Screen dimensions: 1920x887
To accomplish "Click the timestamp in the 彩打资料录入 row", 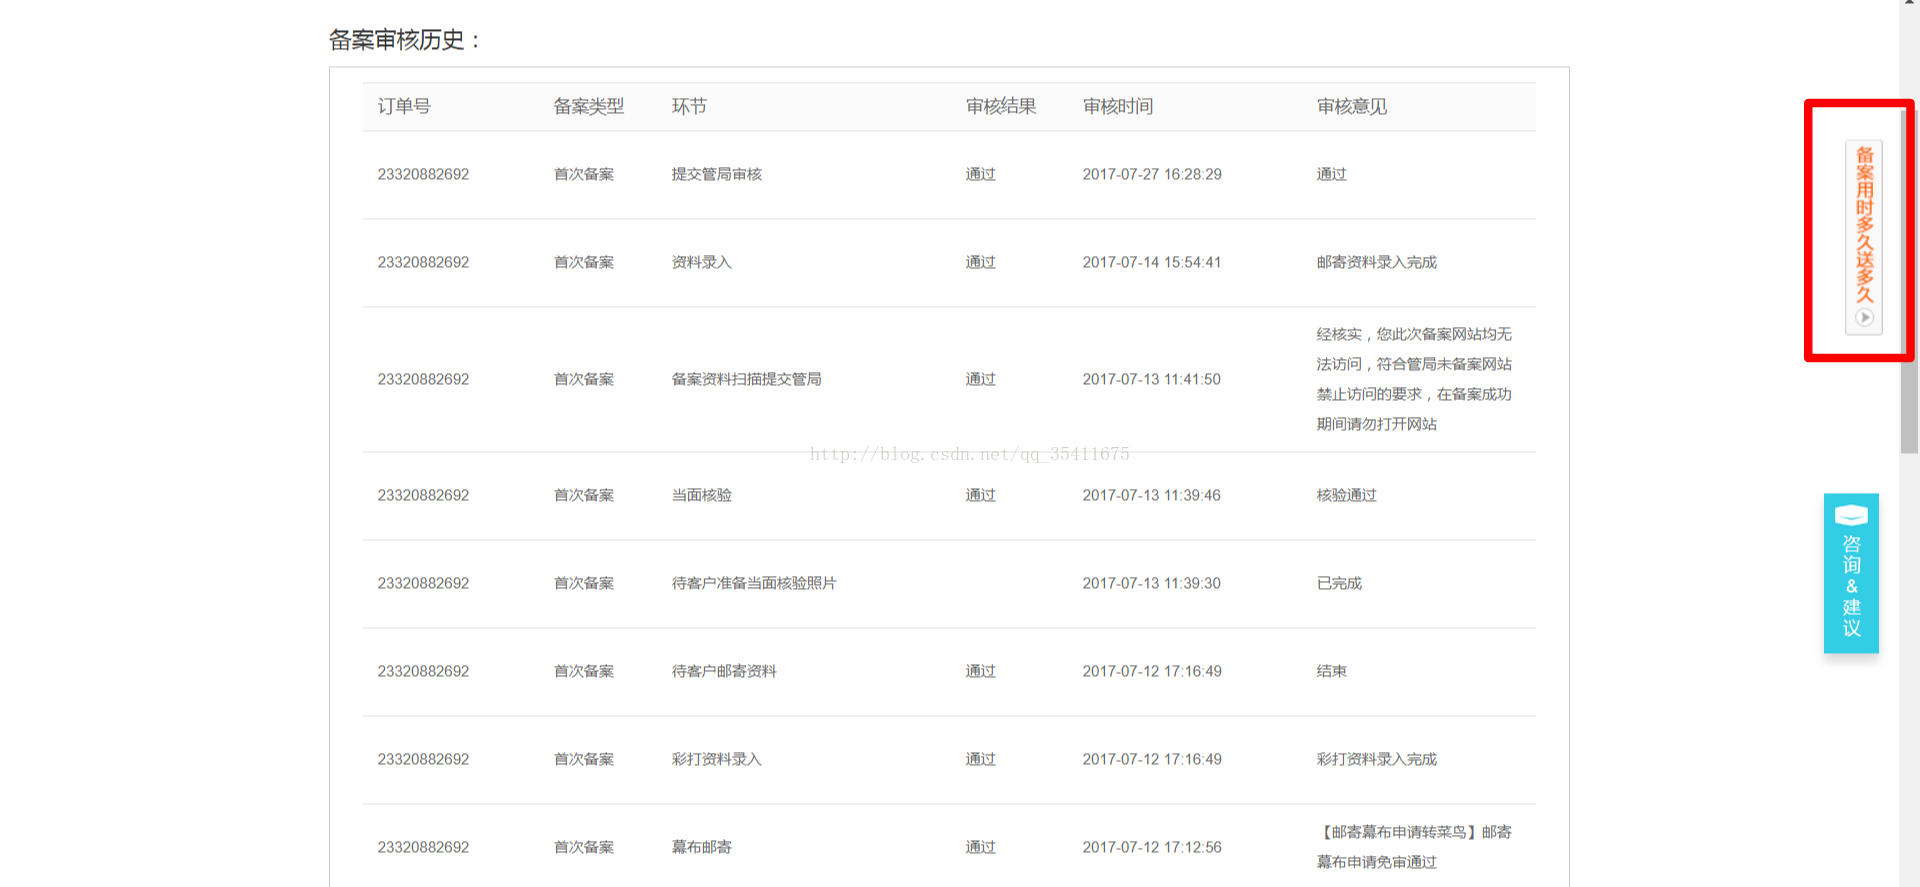I will coord(1152,759).
